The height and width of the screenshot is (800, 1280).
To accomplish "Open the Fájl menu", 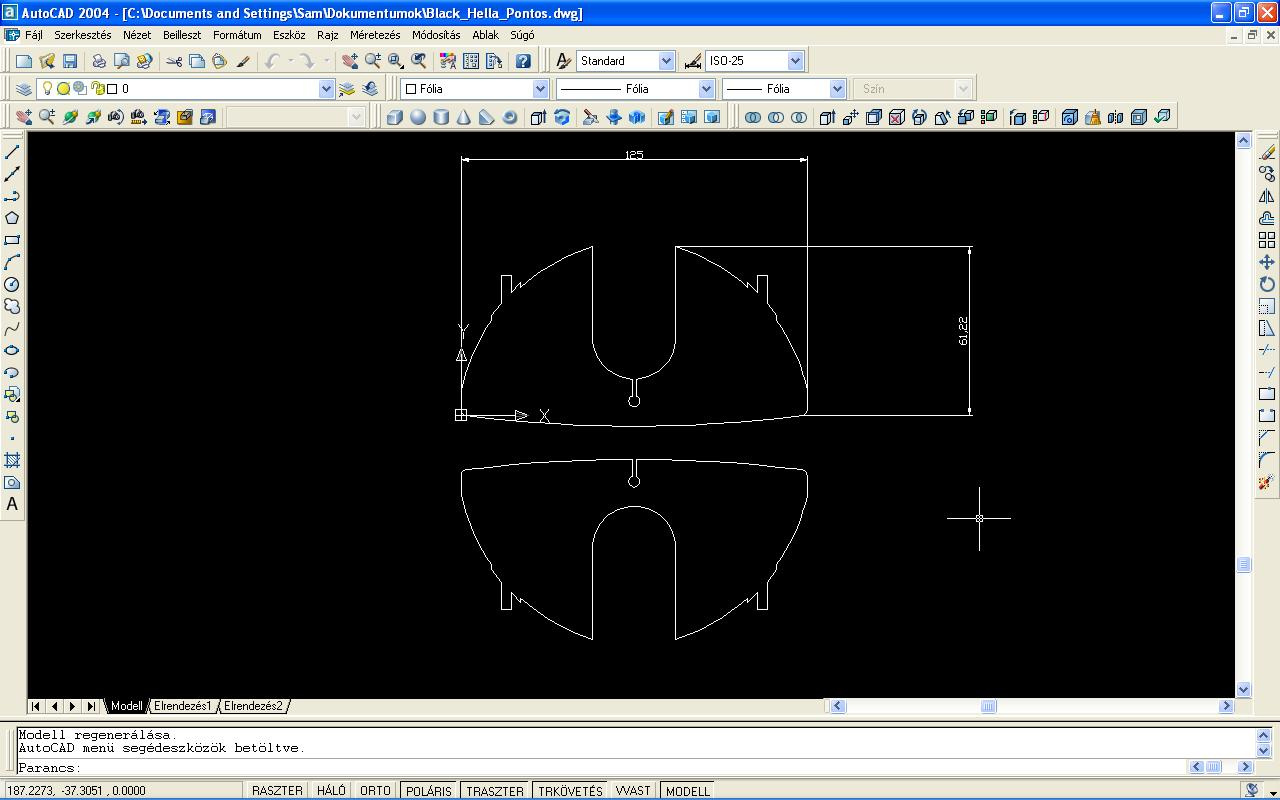I will coord(33,35).
